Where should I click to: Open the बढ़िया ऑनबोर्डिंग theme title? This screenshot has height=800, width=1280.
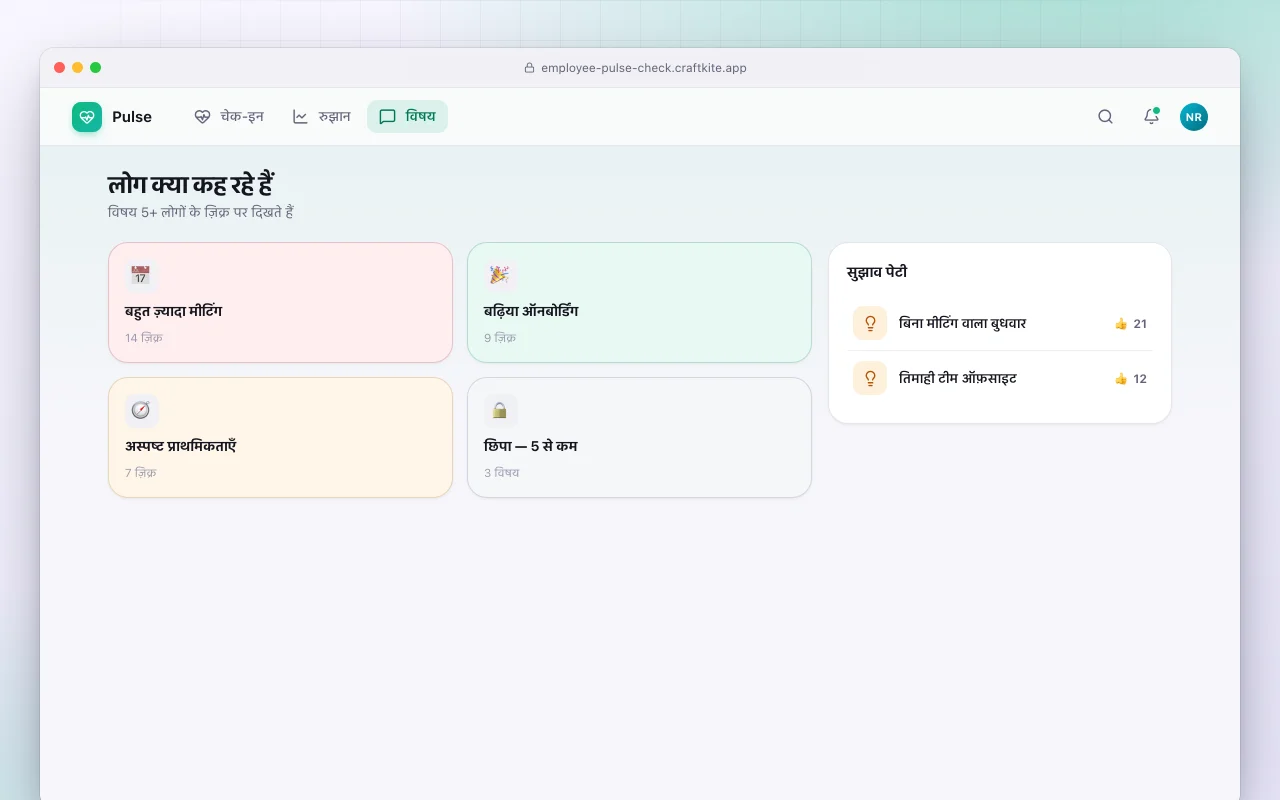pos(531,311)
